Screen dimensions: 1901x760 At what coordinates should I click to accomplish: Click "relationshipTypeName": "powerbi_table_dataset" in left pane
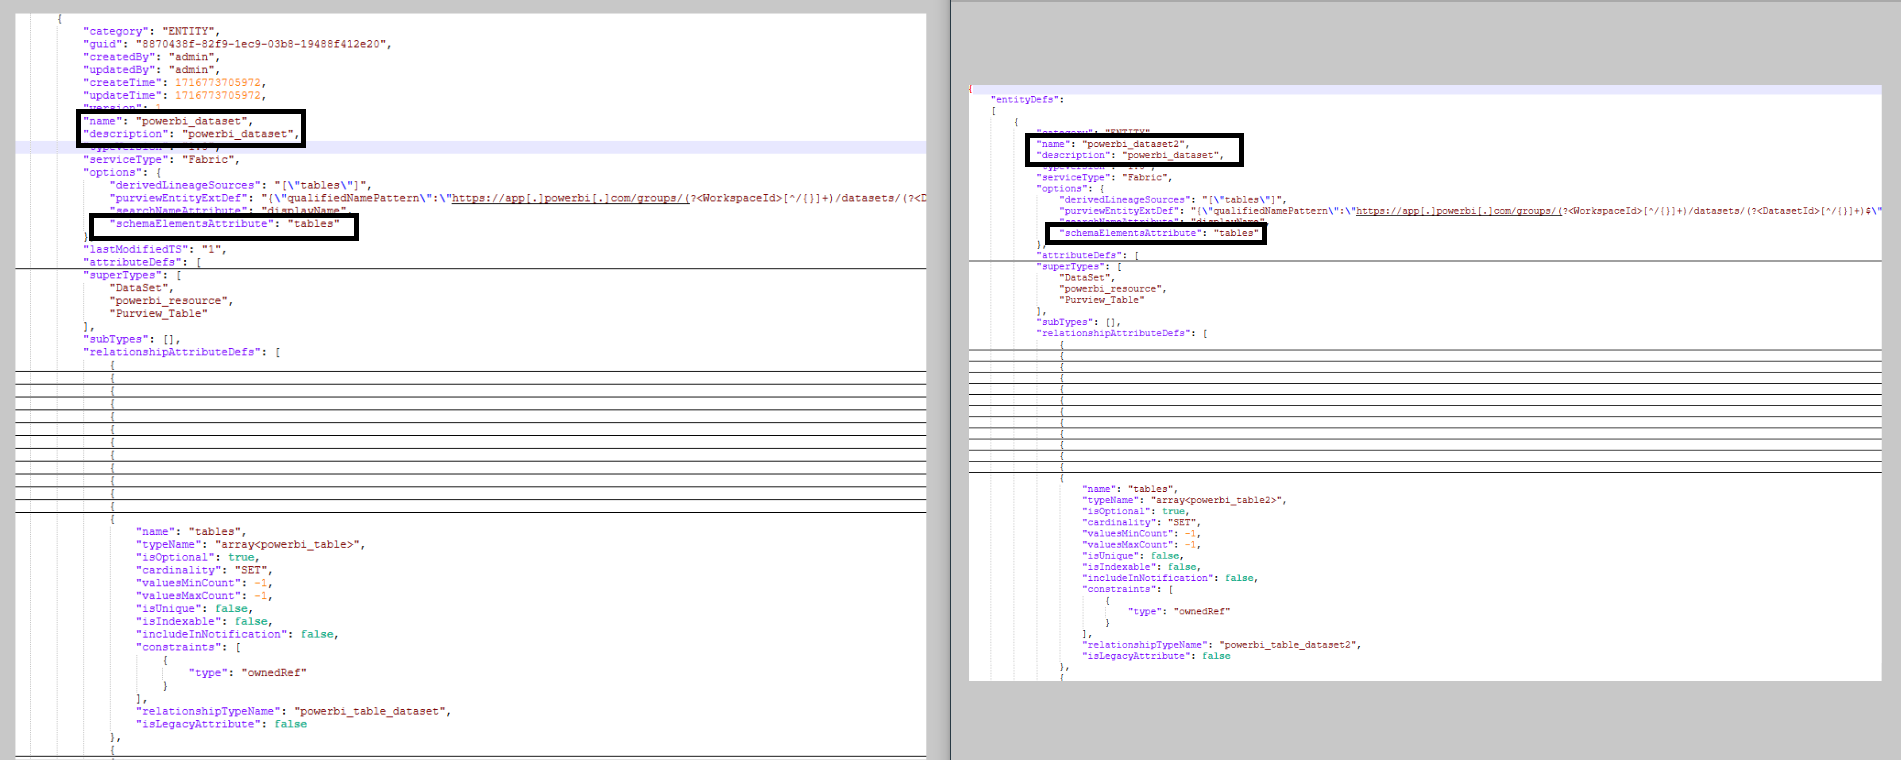pos(294,712)
